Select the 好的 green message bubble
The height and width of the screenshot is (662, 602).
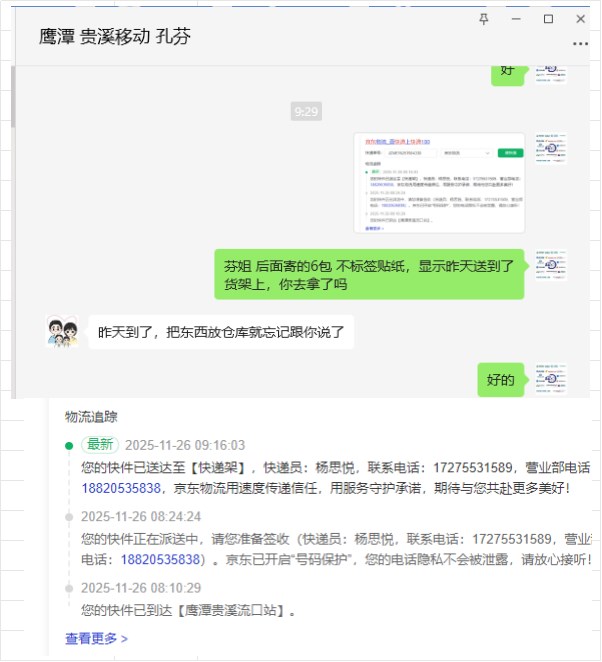pyautogui.click(x=501, y=380)
